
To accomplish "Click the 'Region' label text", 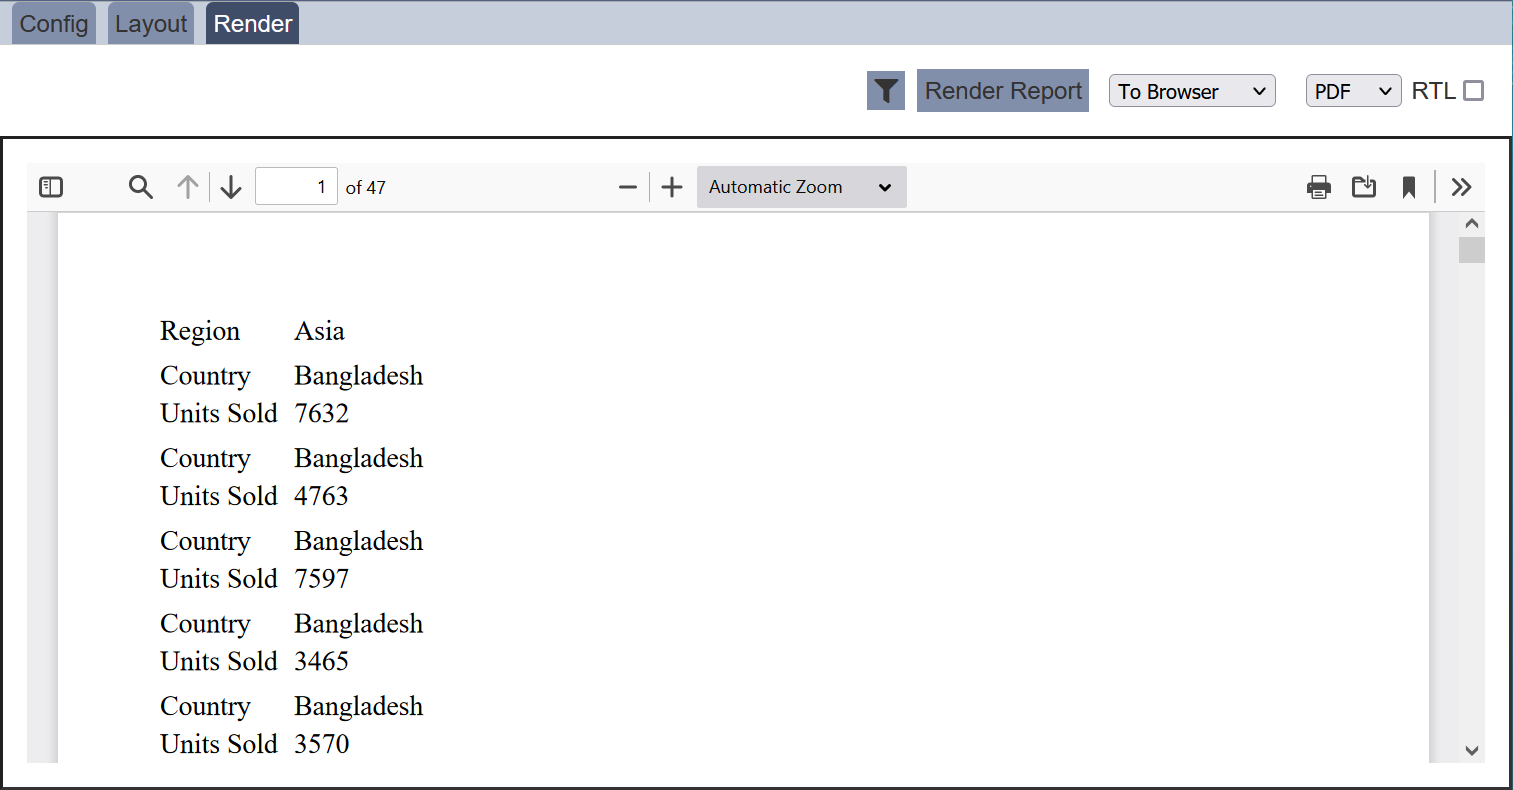I will [x=200, y=331].
